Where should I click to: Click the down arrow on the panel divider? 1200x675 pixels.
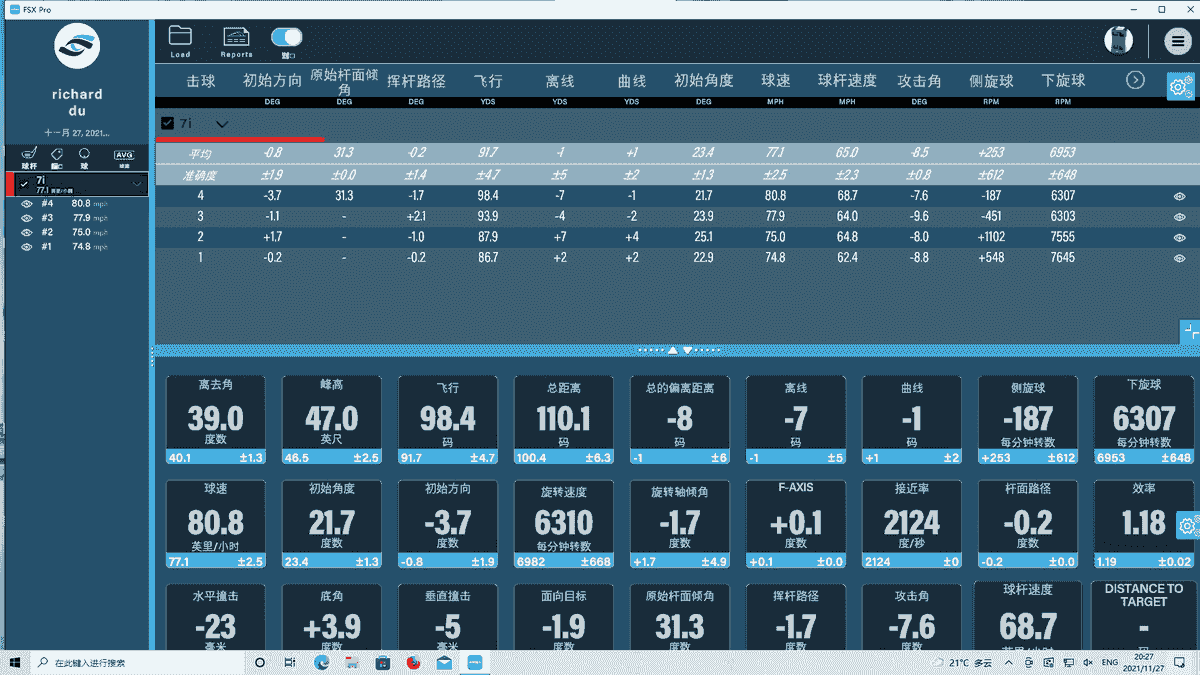click(x=688, y=350)
